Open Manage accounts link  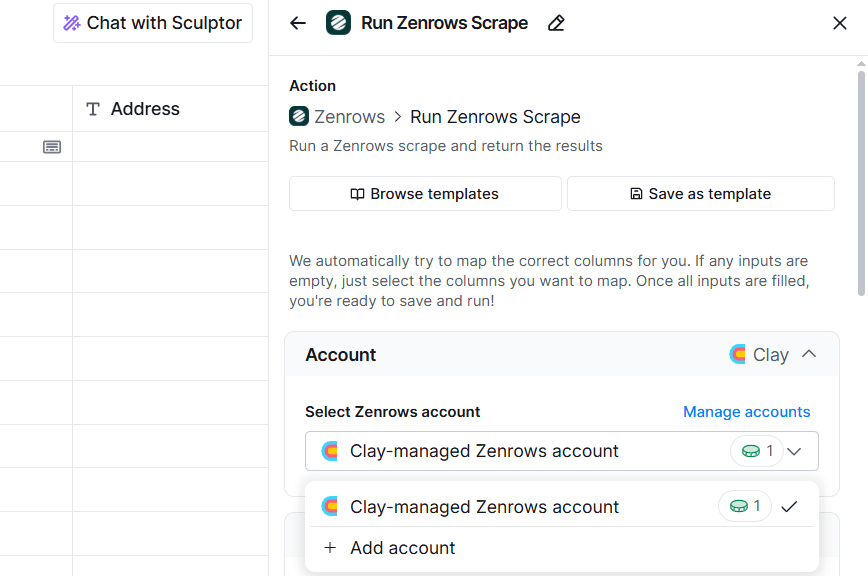(x=746, y=412)
